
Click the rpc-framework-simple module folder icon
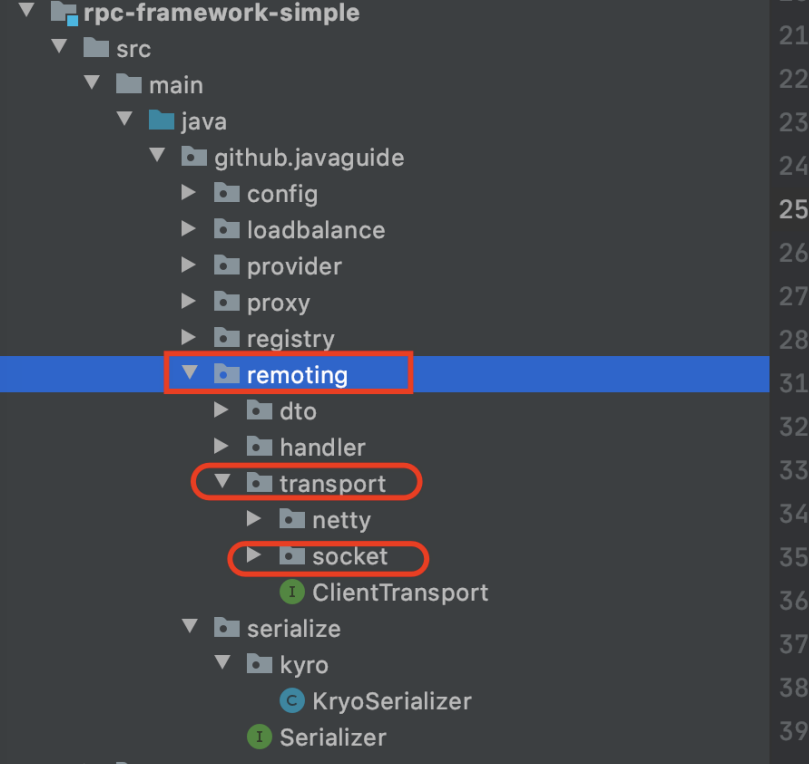[x=63, y=14]
